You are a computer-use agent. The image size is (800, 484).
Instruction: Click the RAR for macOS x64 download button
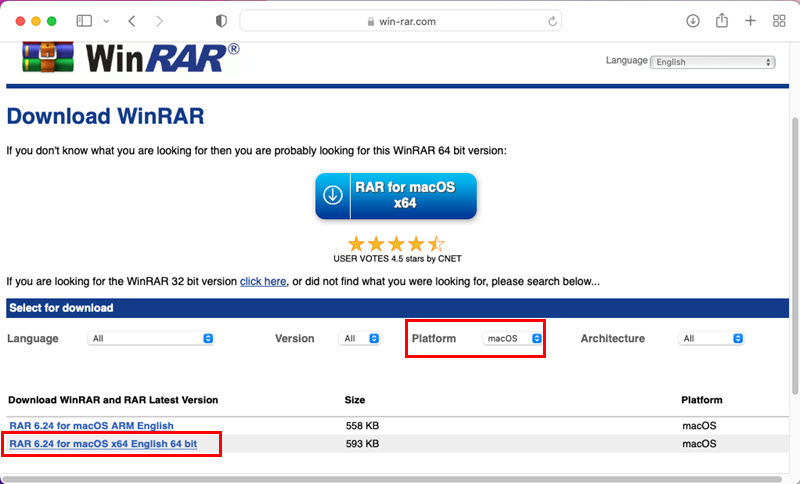point(396,196)
